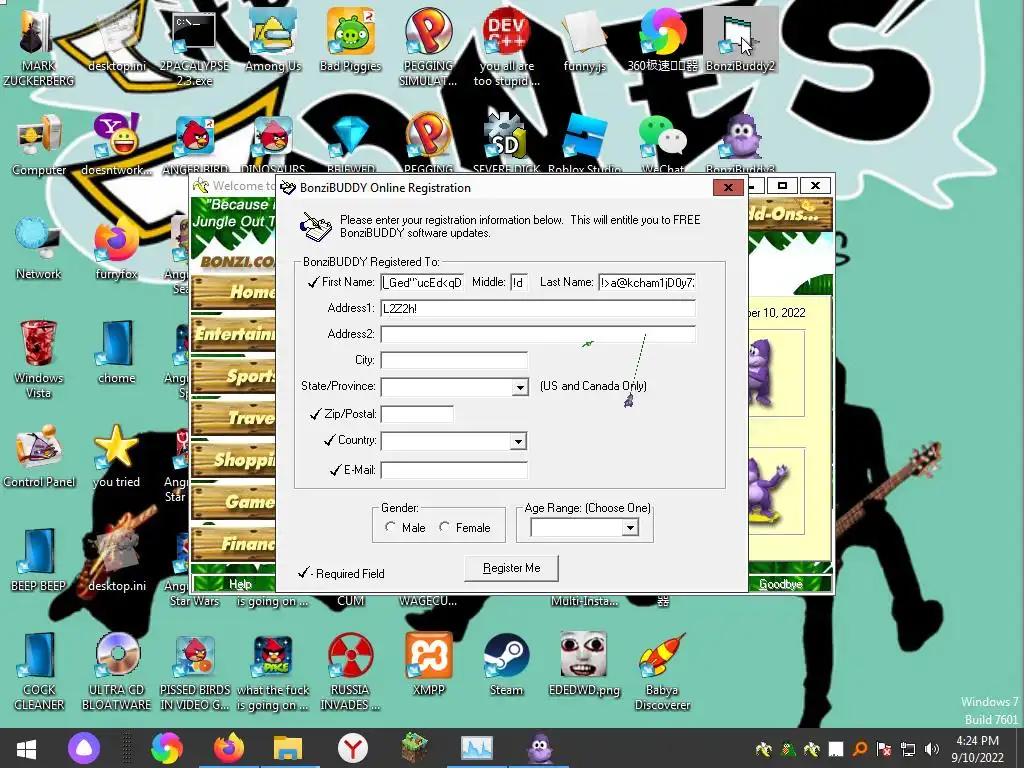Select the Computer desktop icon
This screenshot has height=768, width=1024.
coord(39,145)
